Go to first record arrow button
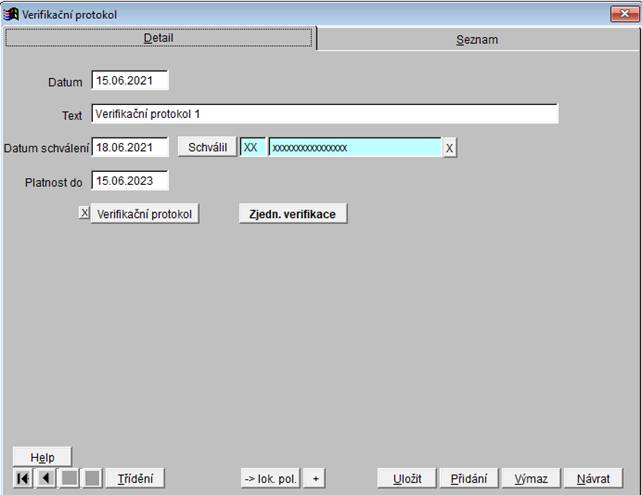Viewport: 642px width, 495px height. (x=22, y=478)
